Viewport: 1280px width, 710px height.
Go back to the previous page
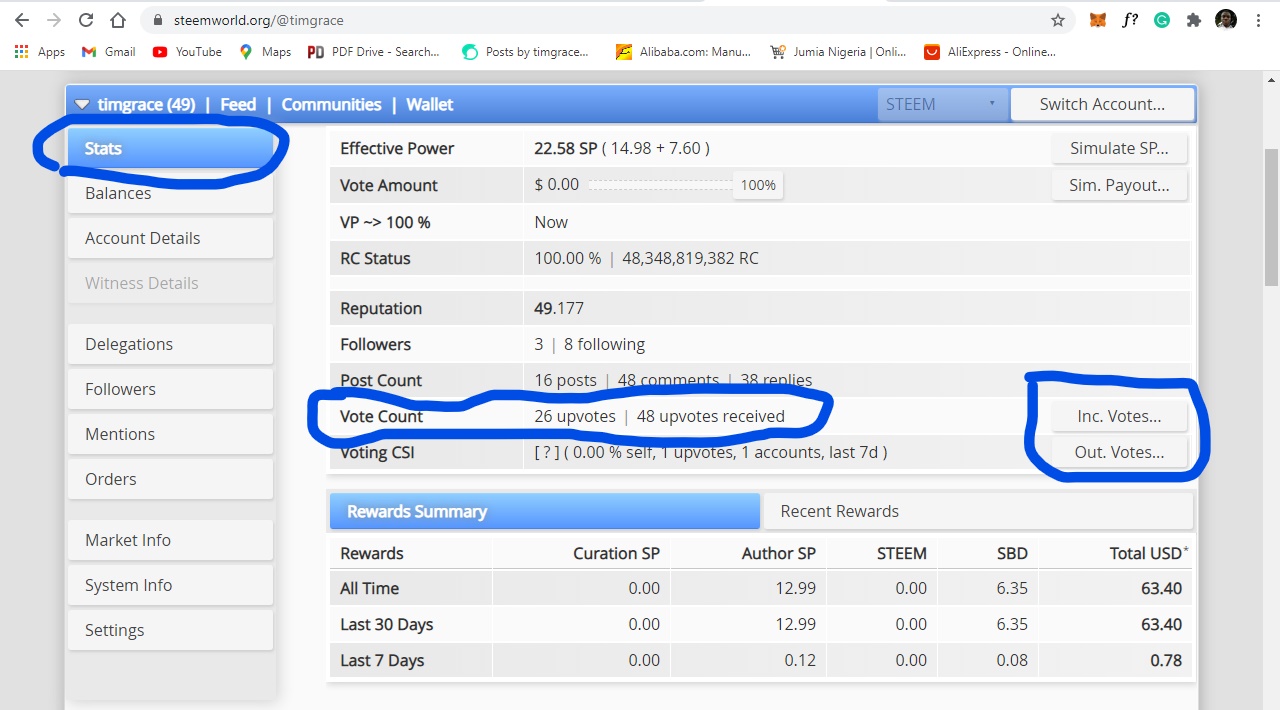pos(22,20)
